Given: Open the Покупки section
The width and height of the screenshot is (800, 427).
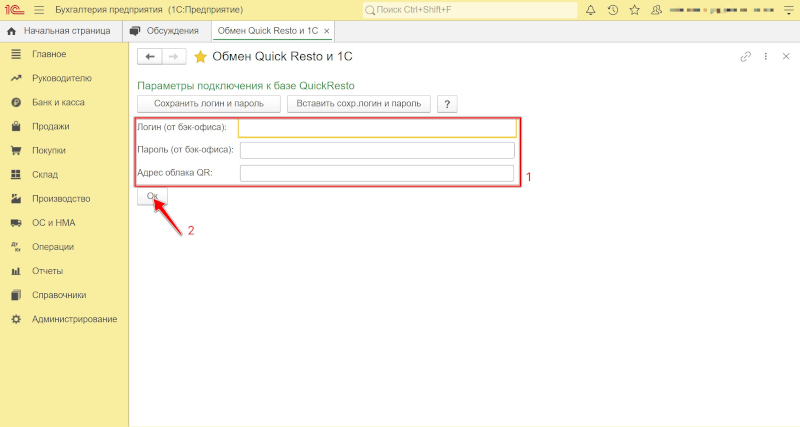Looking at the screenshot, I should click(x=48, y=150).
